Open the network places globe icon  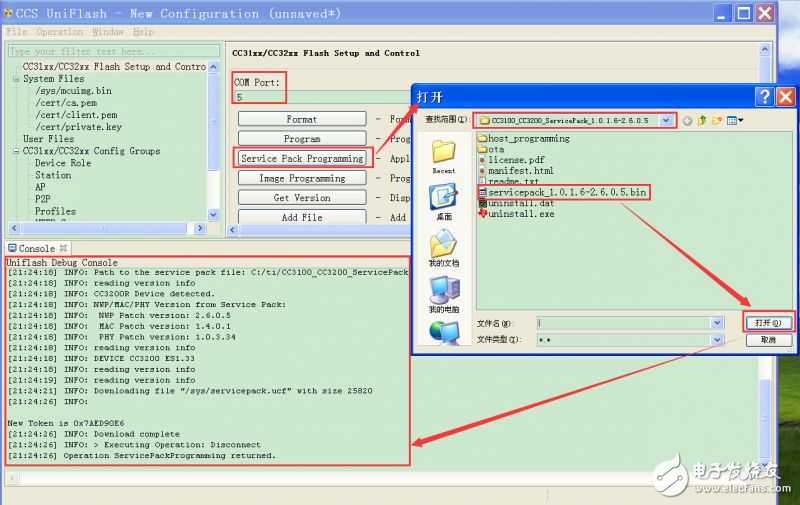(x=444, y=333)
